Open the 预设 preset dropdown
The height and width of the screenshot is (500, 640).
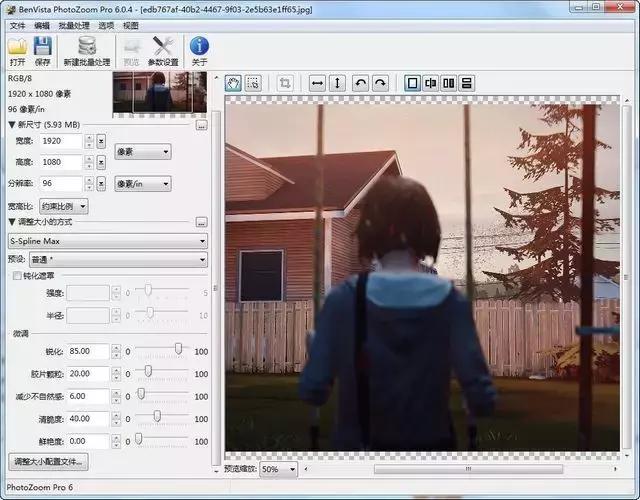pyautogui.click(x=118, y=260)
